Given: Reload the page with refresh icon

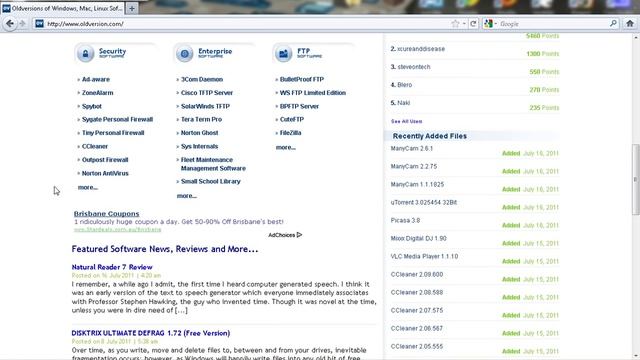Looking at the screenshot, I should [x=473, y=24].
